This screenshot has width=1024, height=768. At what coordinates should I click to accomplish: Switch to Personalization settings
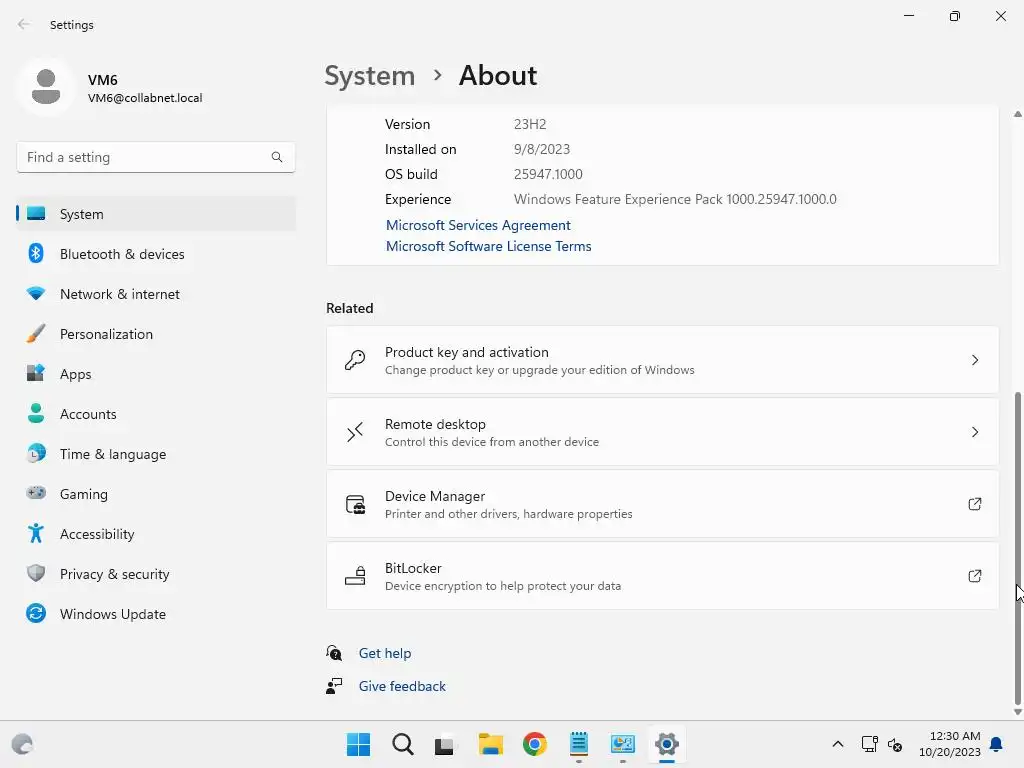point(156,334)
